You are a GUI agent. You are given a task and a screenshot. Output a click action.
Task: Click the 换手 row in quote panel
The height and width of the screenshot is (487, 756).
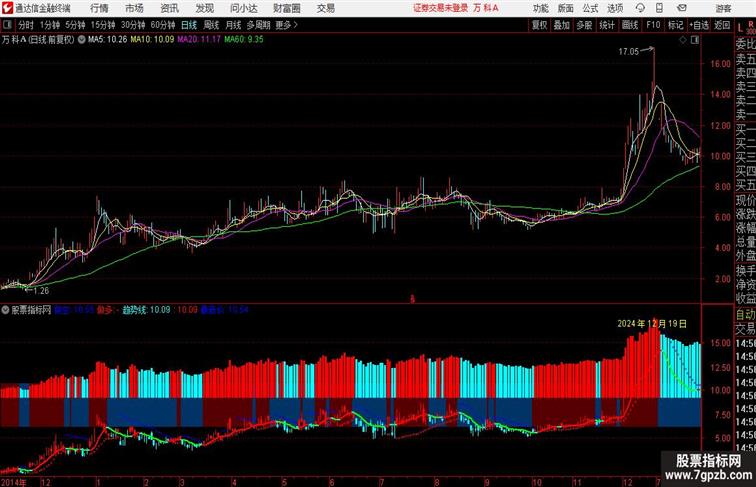(x=745, y=271)
